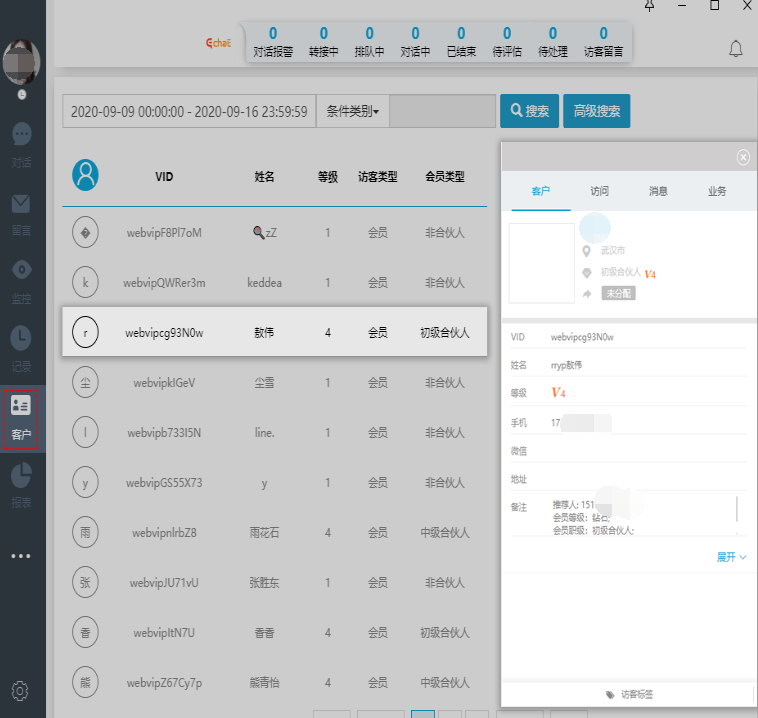
Task: Close the customer detail panel
Action: 742,157
